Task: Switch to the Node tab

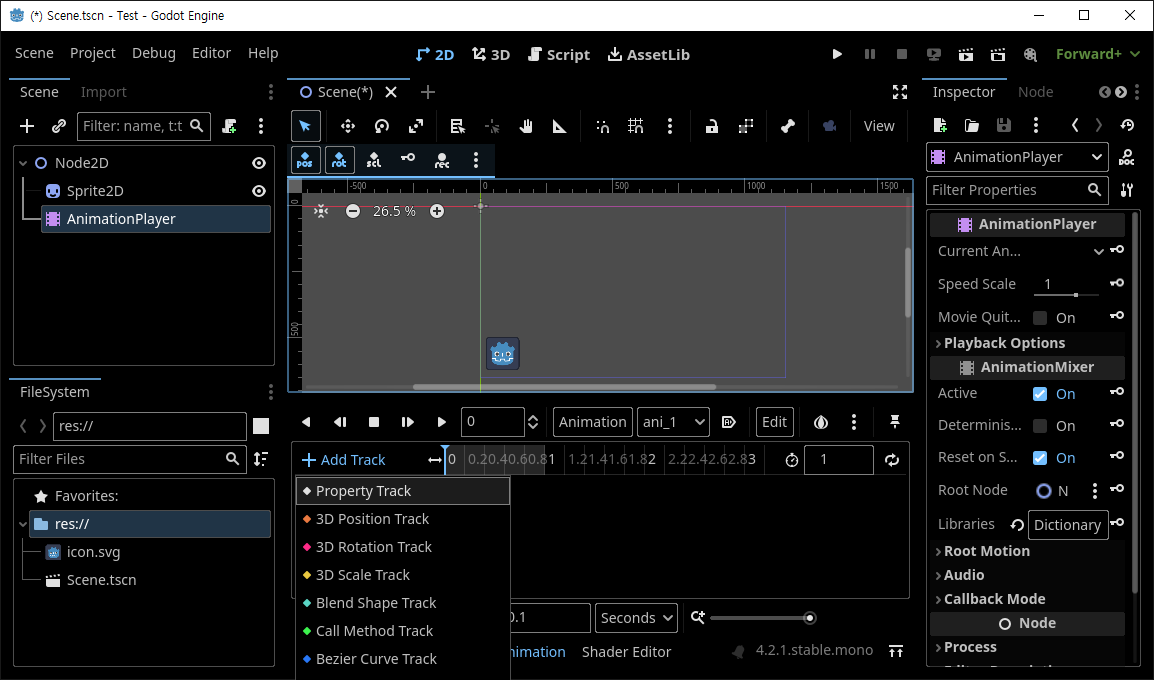Action: point(1035,92)
